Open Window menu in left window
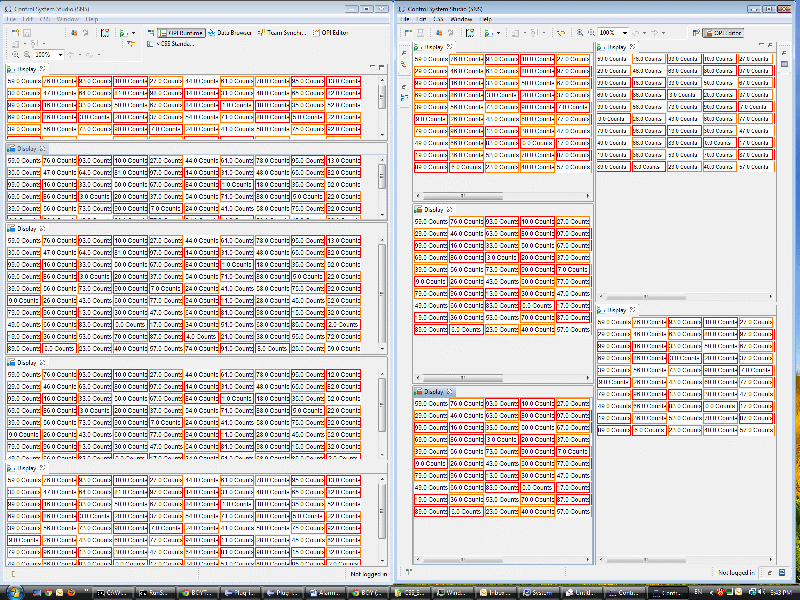800x600 pixels. [x=68, y=19]
